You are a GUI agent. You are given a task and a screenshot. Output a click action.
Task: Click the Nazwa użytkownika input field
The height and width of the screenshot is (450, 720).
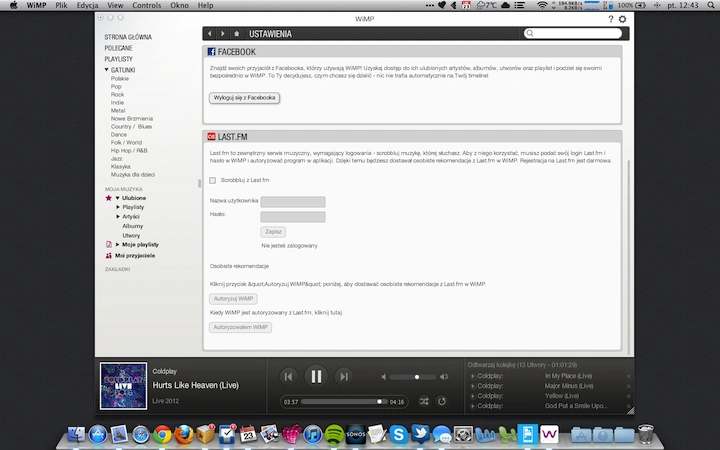(x=293, y=202)
